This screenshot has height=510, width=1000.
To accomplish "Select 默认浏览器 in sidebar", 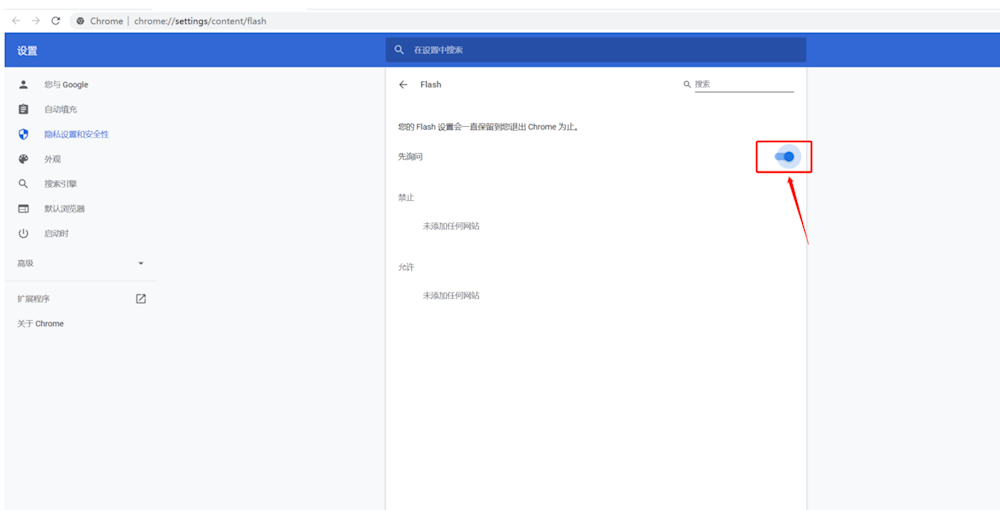I will [x=64, y=209].
